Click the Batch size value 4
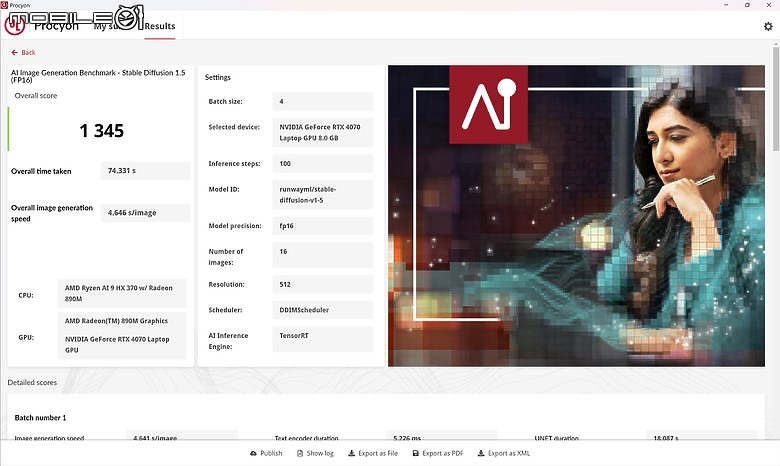The width and height of the screenshot is (780, 466). coord(322,101)
